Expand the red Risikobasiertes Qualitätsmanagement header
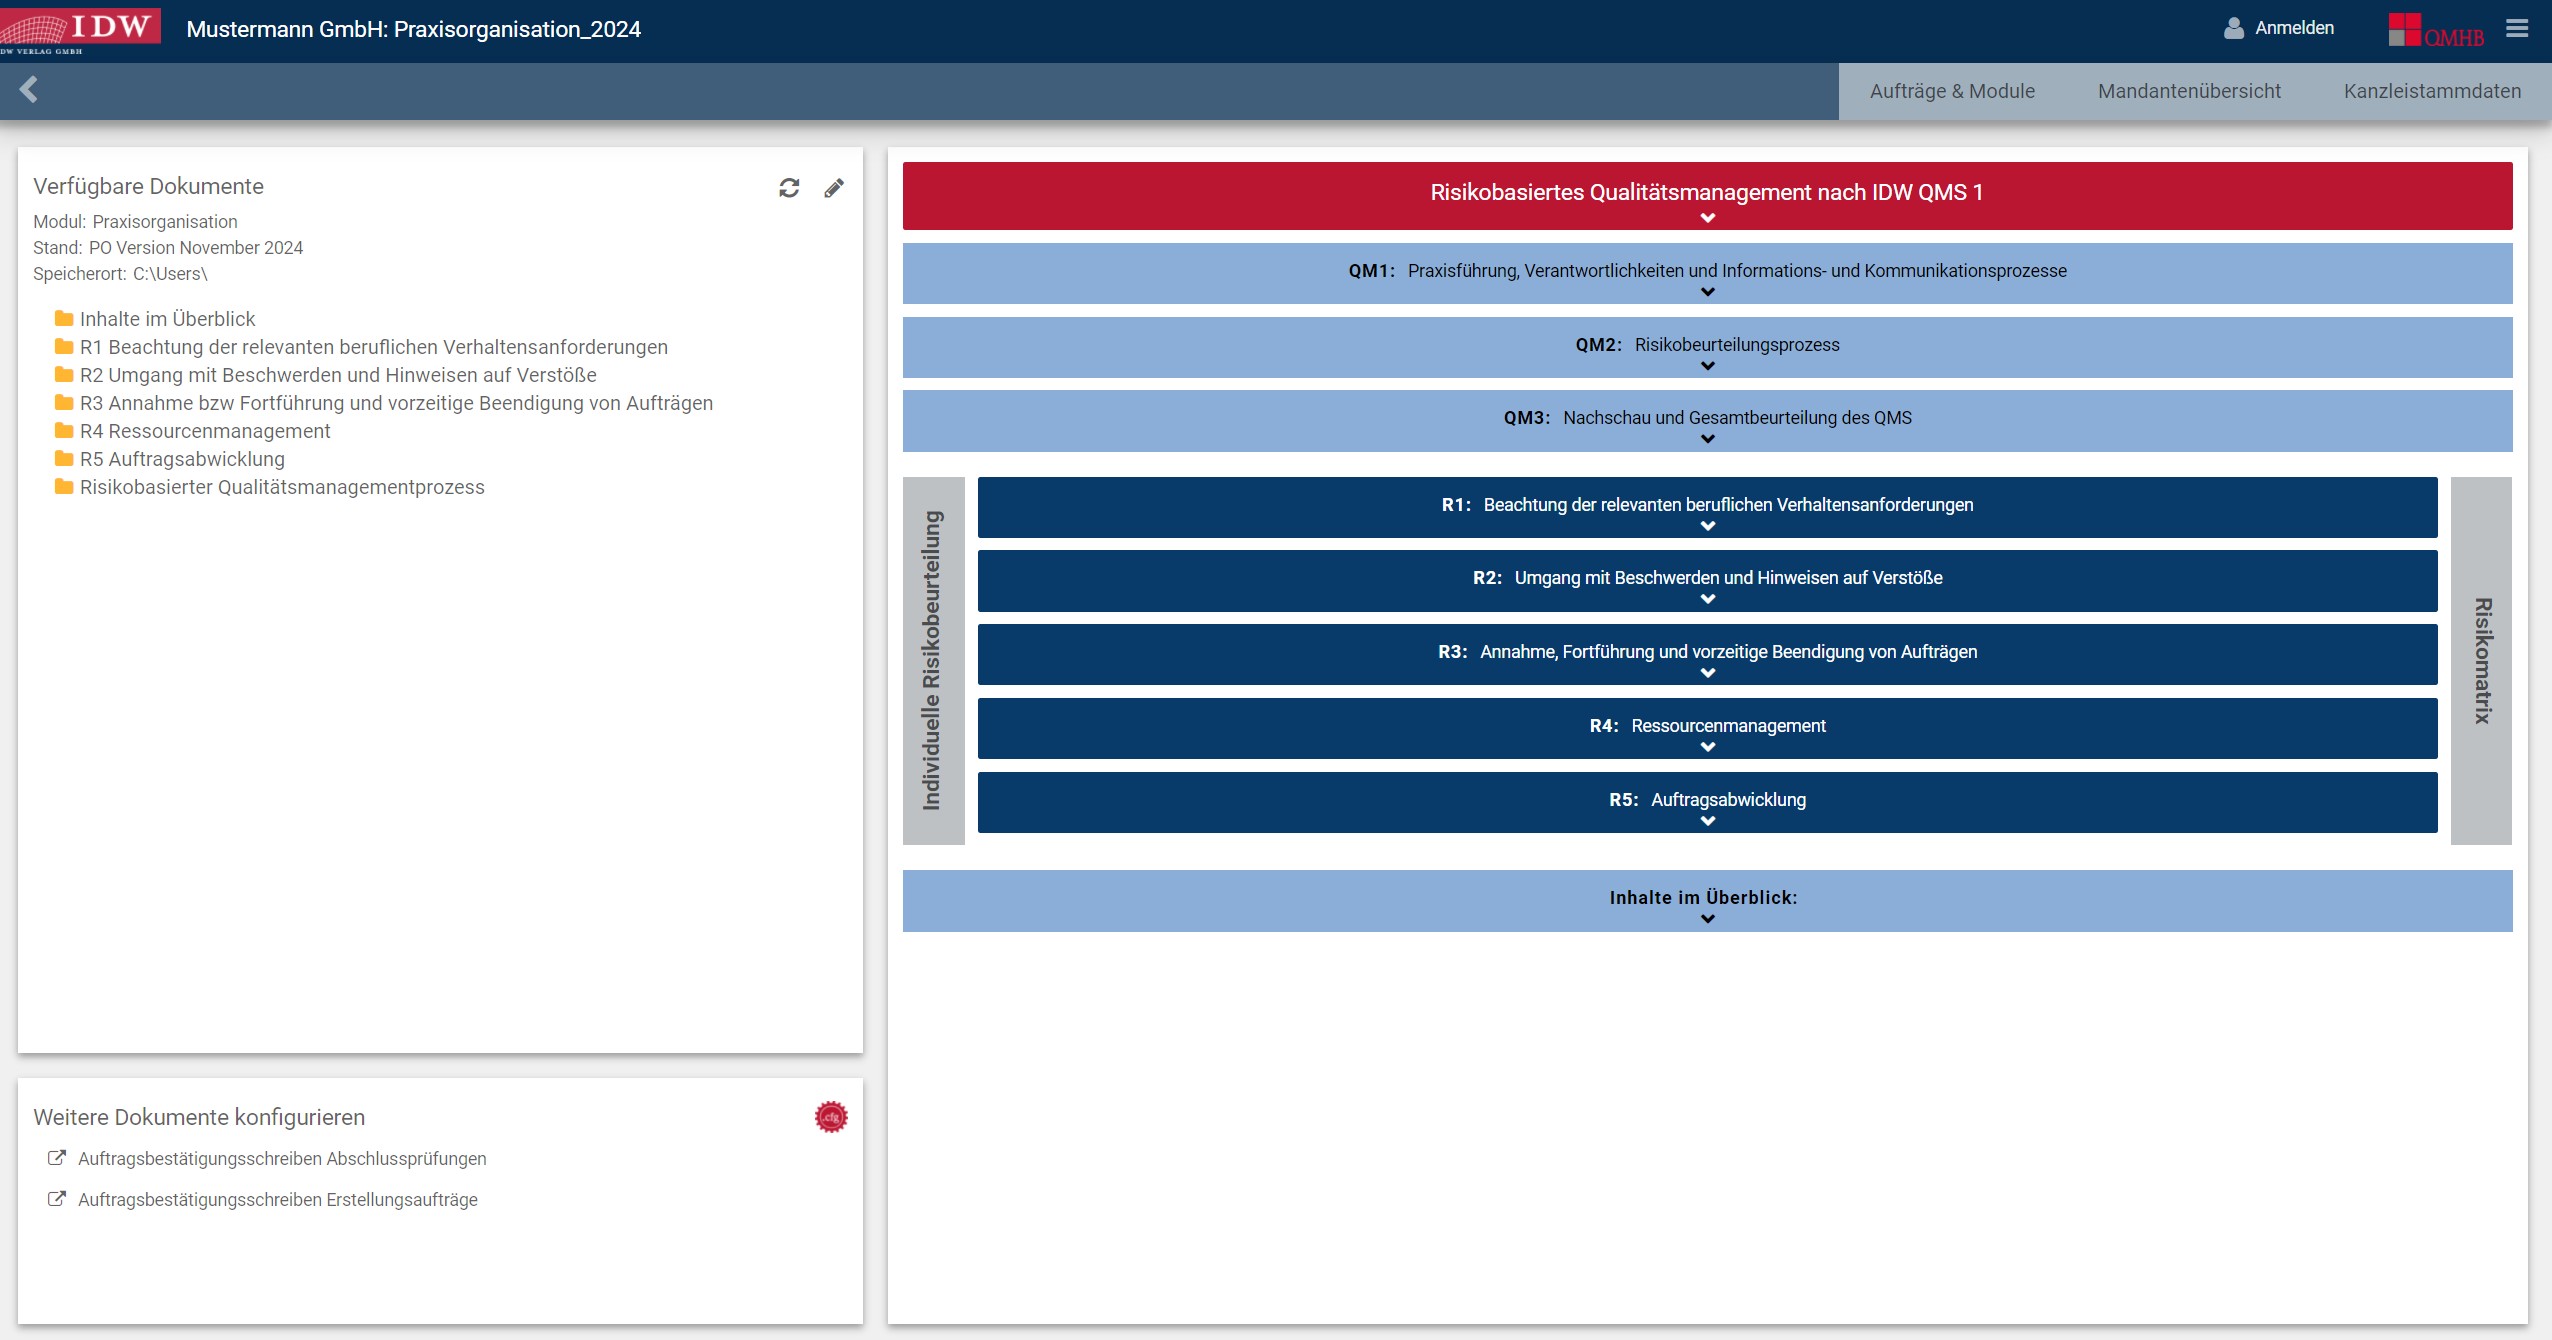This screenshot has width=2552, height=1340. coord(1707,196)
